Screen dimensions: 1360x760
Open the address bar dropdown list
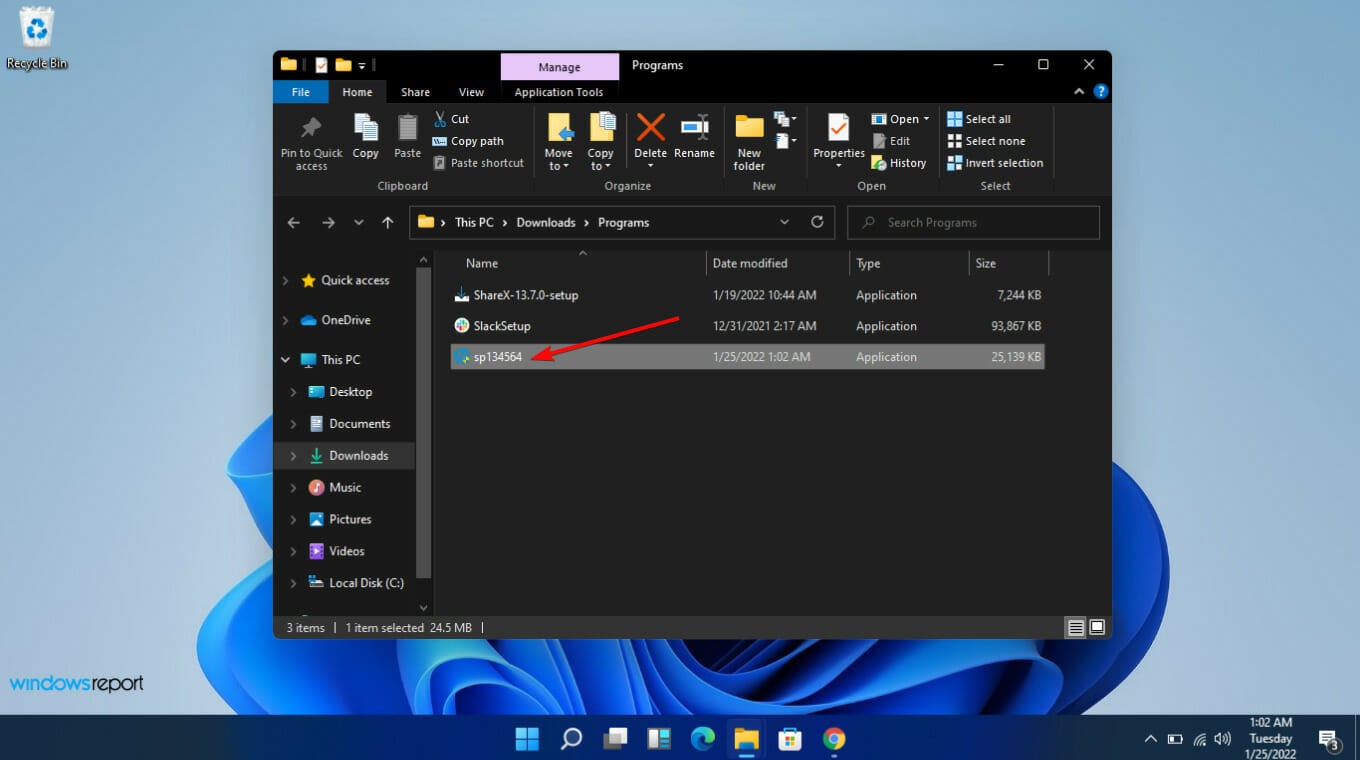[x=784, y=222]
